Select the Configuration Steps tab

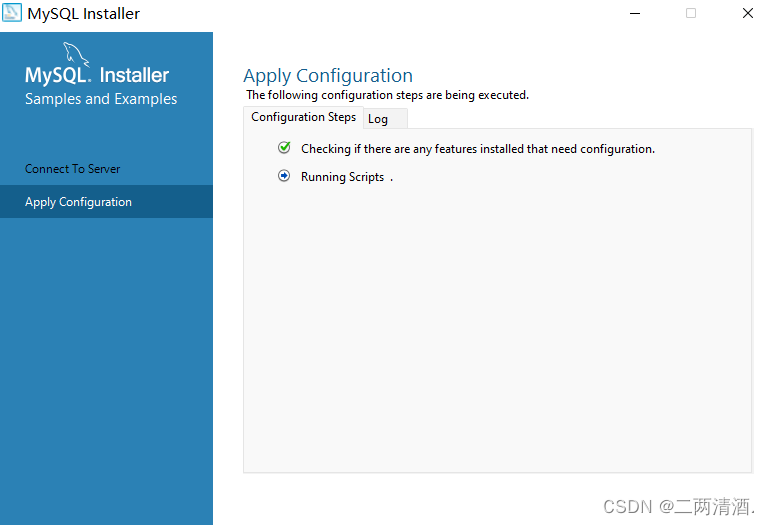click(304, 117)
